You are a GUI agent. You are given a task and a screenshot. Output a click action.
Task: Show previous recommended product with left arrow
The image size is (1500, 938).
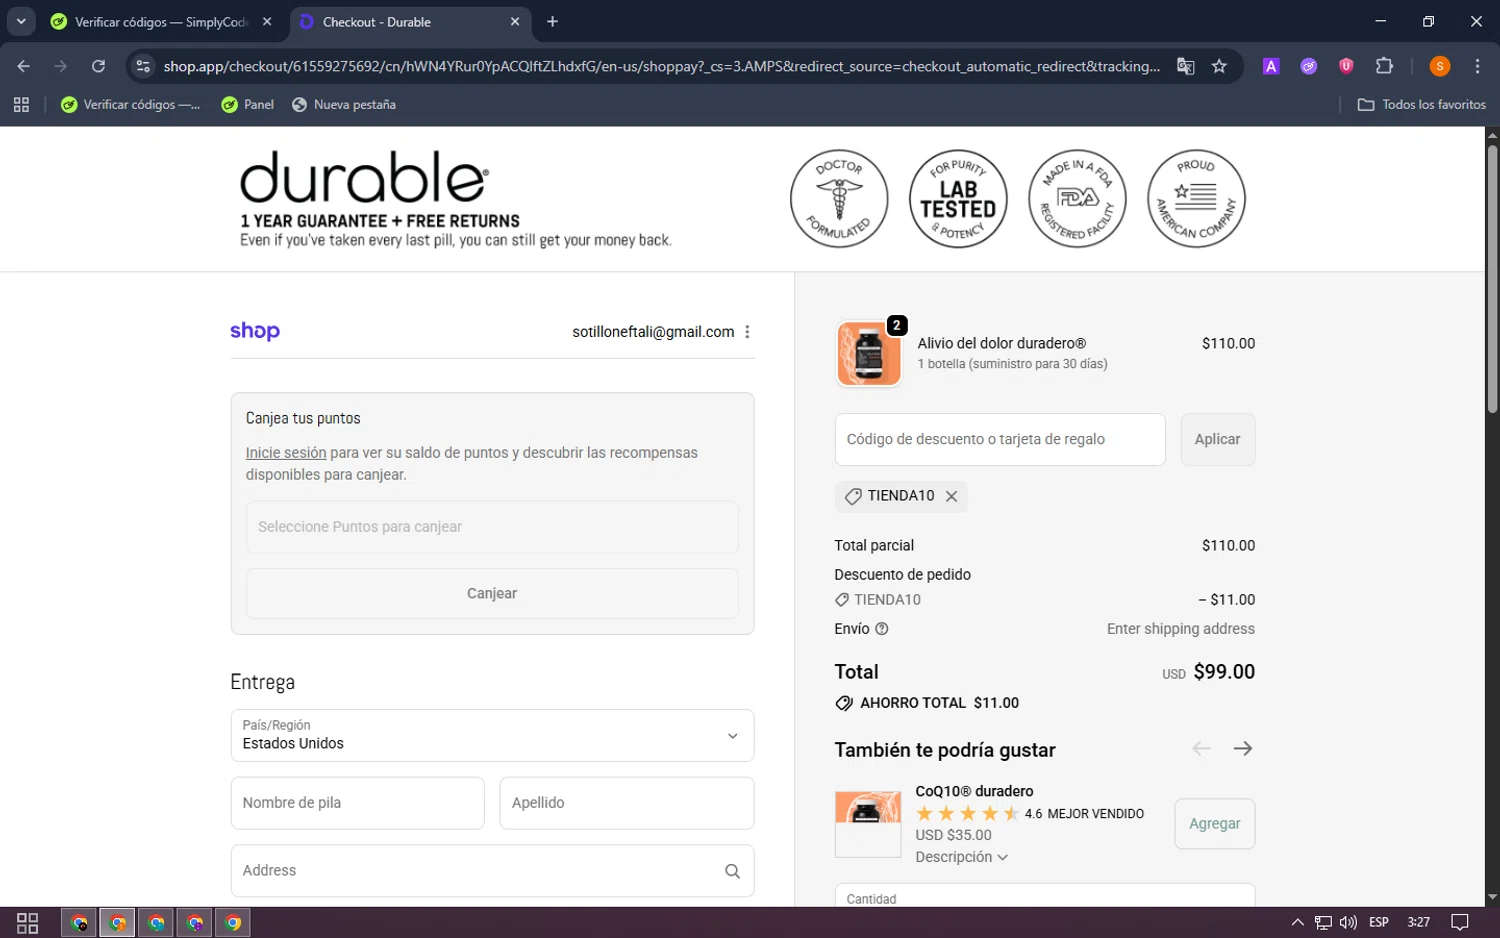(1201, 749)
